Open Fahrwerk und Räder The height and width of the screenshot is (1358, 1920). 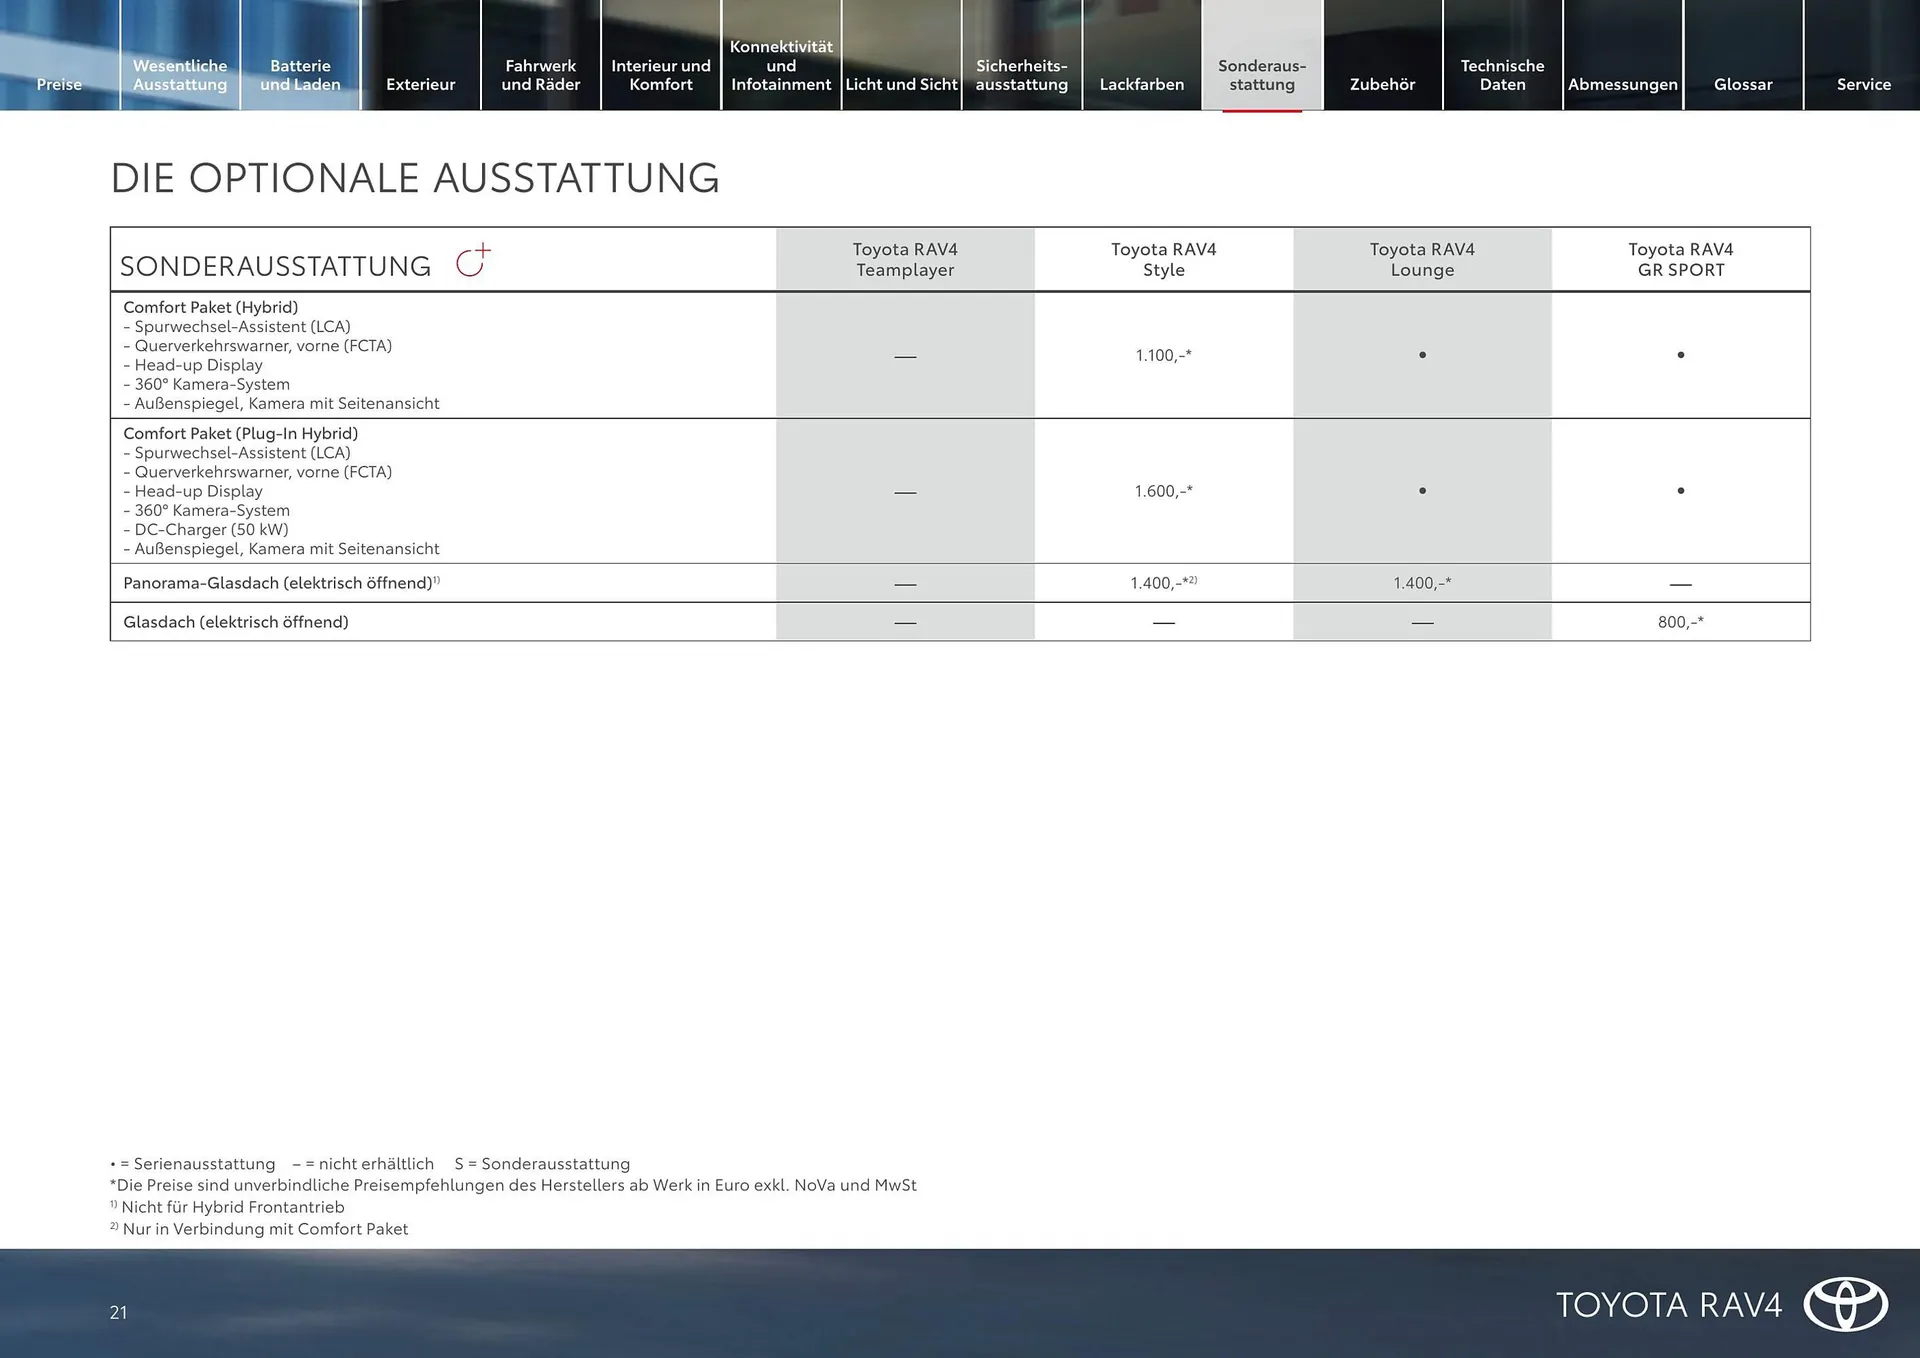click(541, 74)
